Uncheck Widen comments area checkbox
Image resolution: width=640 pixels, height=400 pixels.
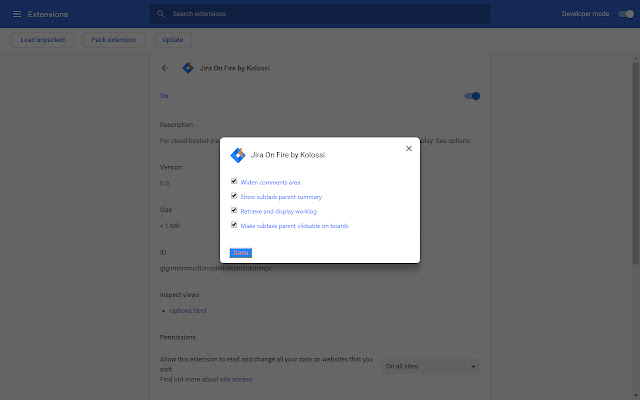pos(234,181)
